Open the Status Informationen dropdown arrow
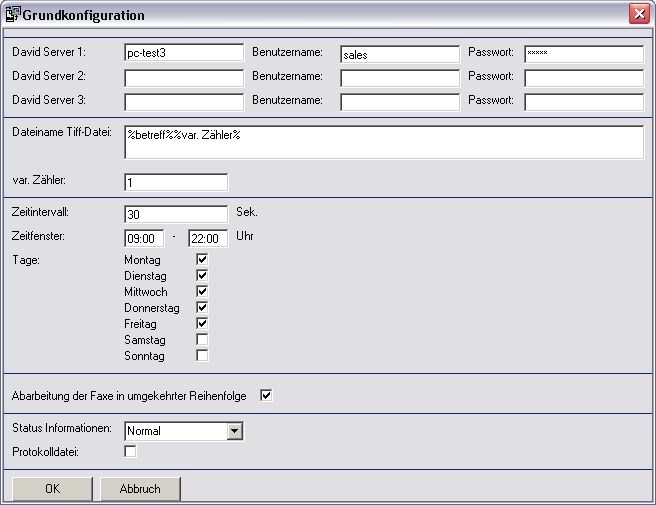 click(235, 431)
